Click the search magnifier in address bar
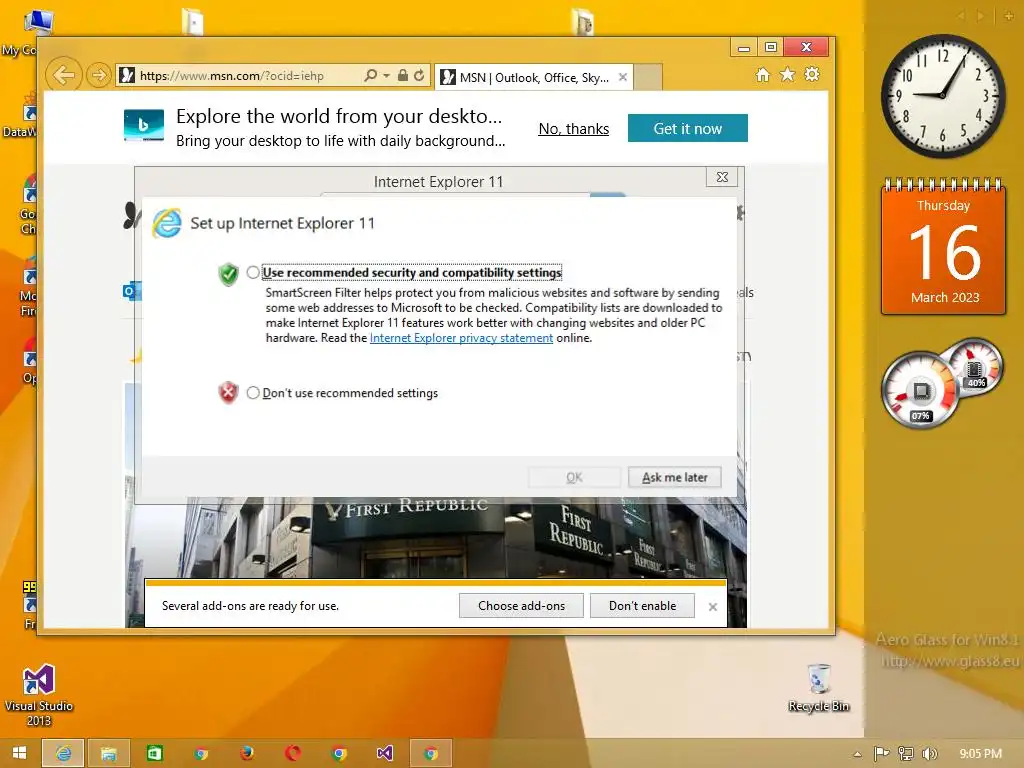The image size is (1024, 768). pyautogui.click(x=370, y=75)
